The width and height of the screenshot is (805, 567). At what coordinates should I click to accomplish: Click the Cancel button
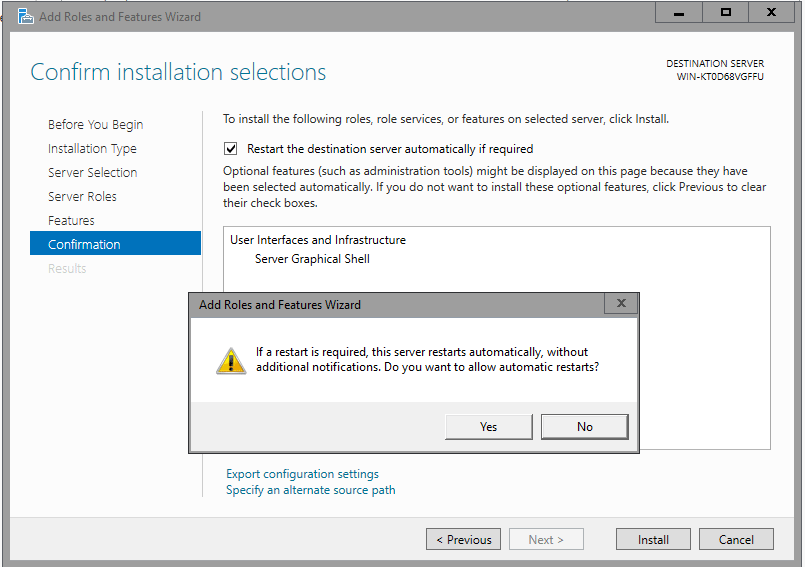tap(735, 539)
